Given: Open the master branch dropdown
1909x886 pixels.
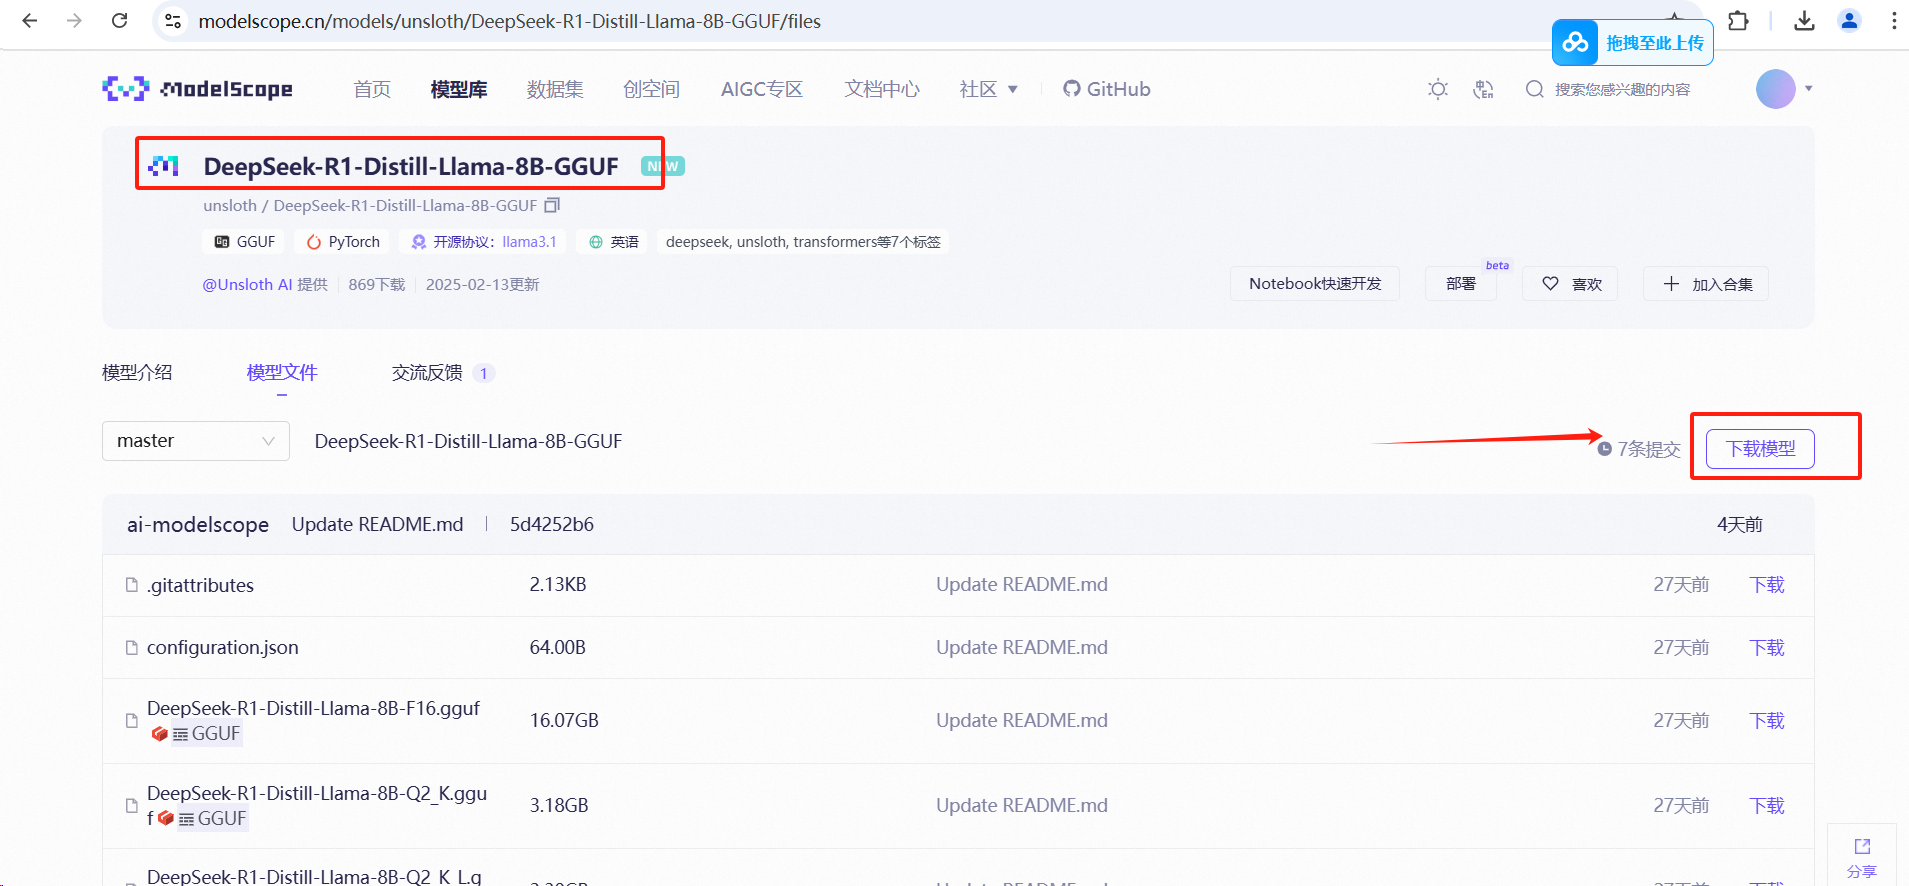Looking at the screenshot, I should (196, 441).
